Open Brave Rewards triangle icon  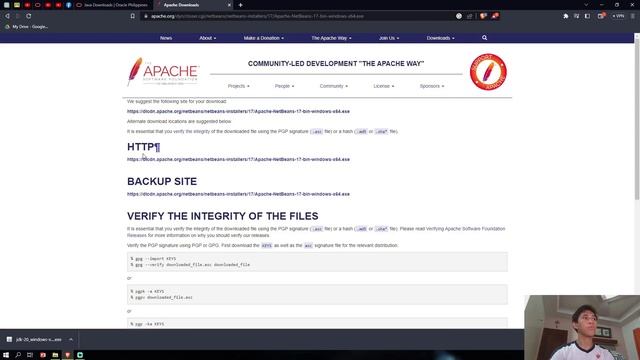pyautogui.click(x=495, y=16)
